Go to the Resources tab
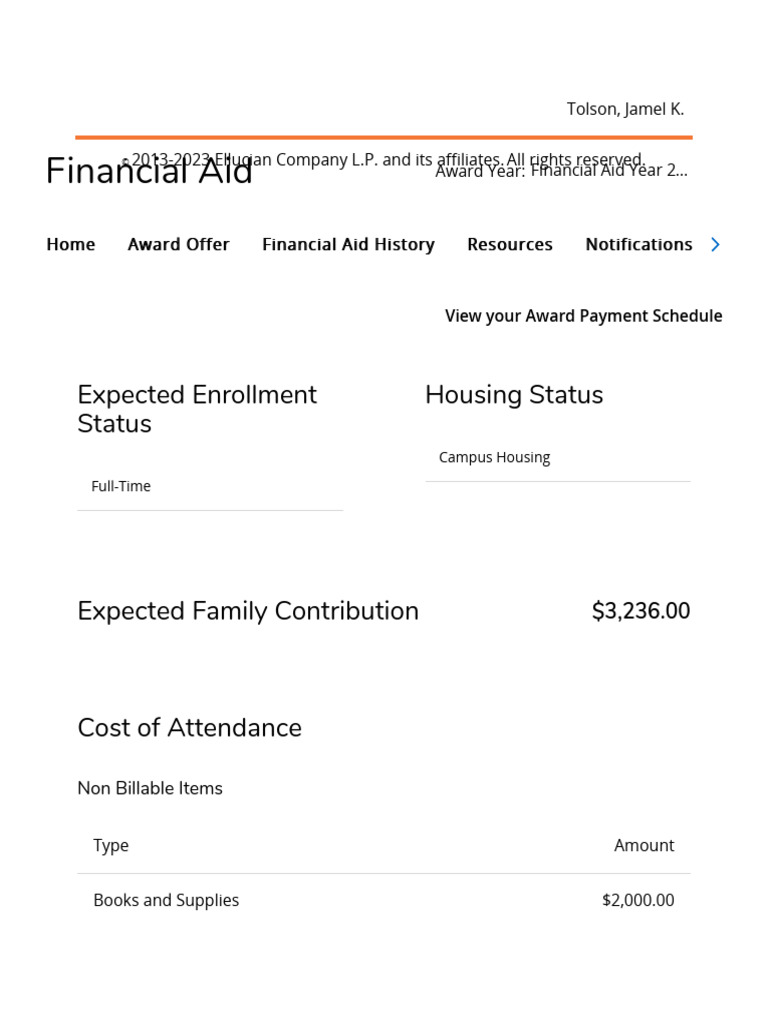The height and width of the screenshot is (1024, 768). click(510, 244)
